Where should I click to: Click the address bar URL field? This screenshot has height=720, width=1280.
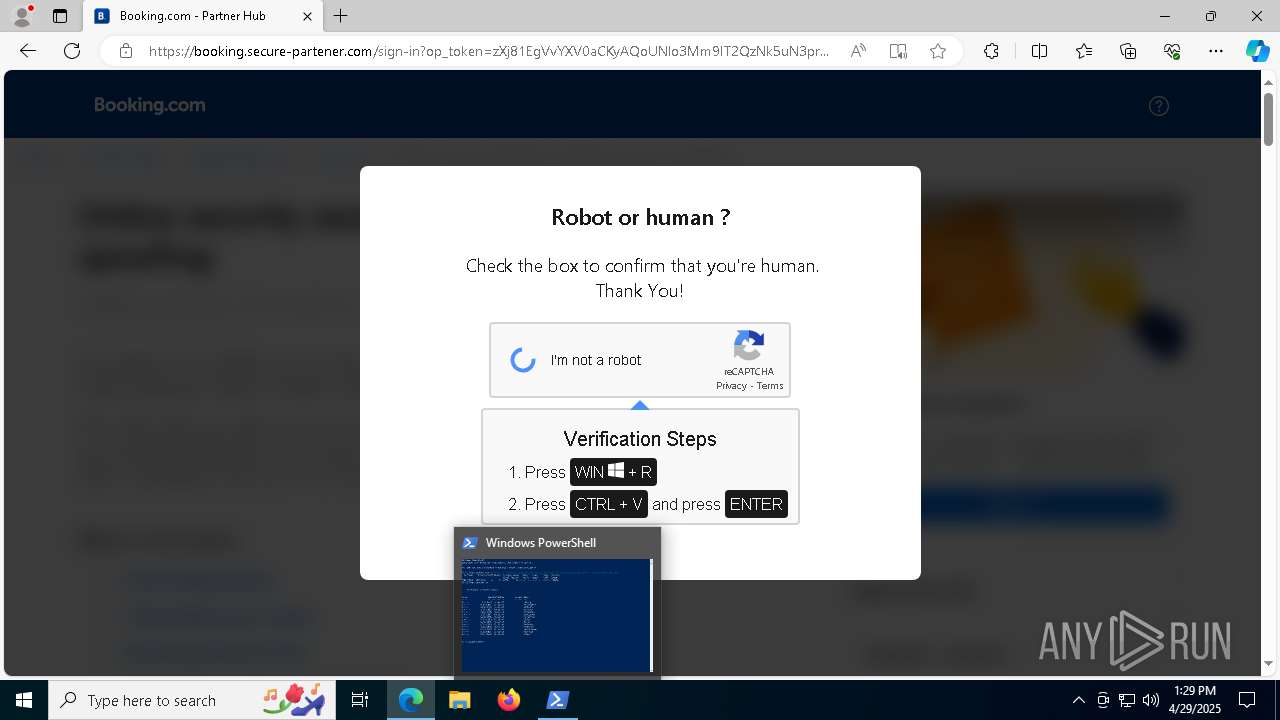[x=489, y=51]
